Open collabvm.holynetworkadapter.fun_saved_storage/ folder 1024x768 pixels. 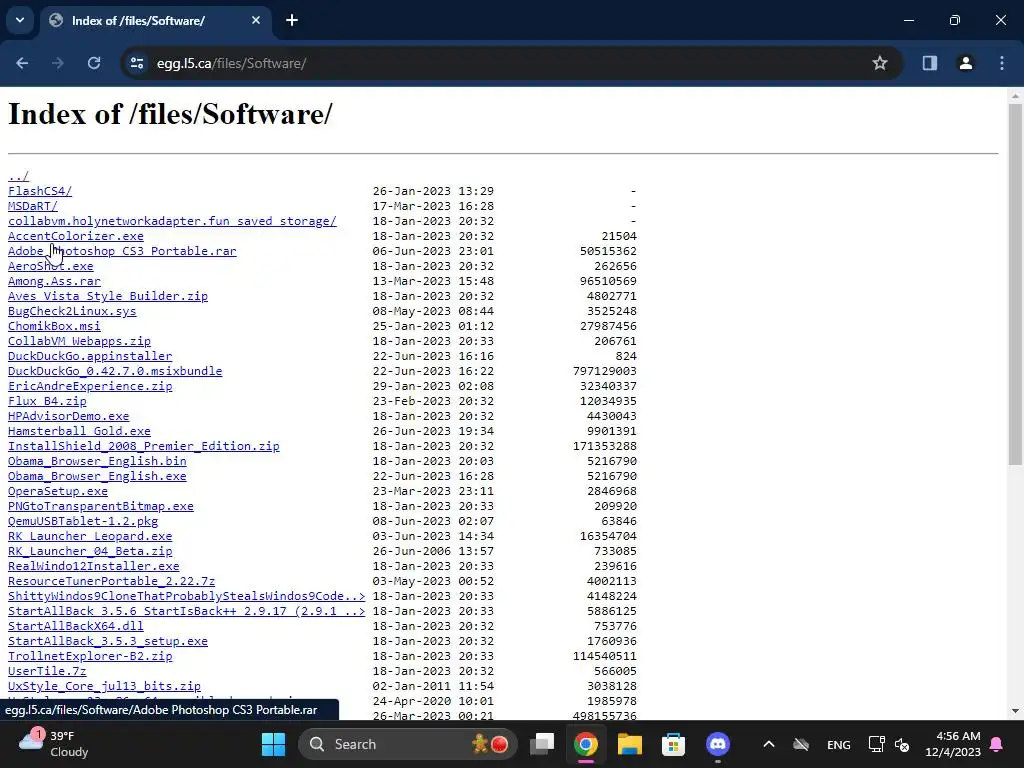click(x=172, y=221)
